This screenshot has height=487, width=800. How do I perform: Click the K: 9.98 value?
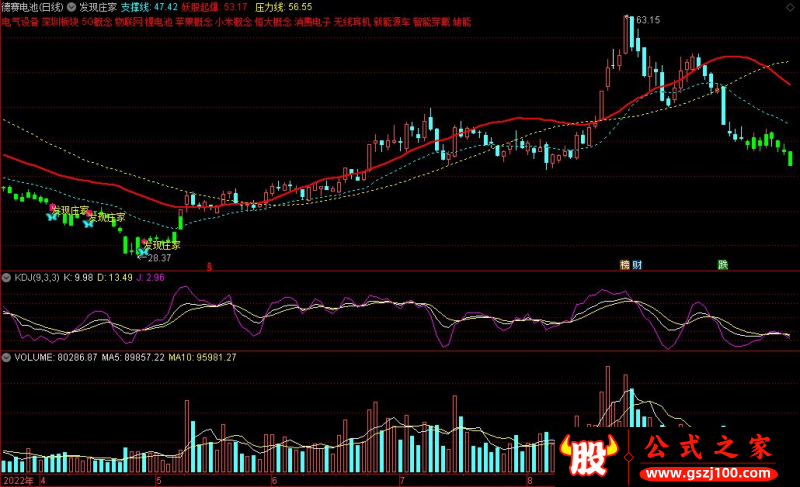pos(78,278)
